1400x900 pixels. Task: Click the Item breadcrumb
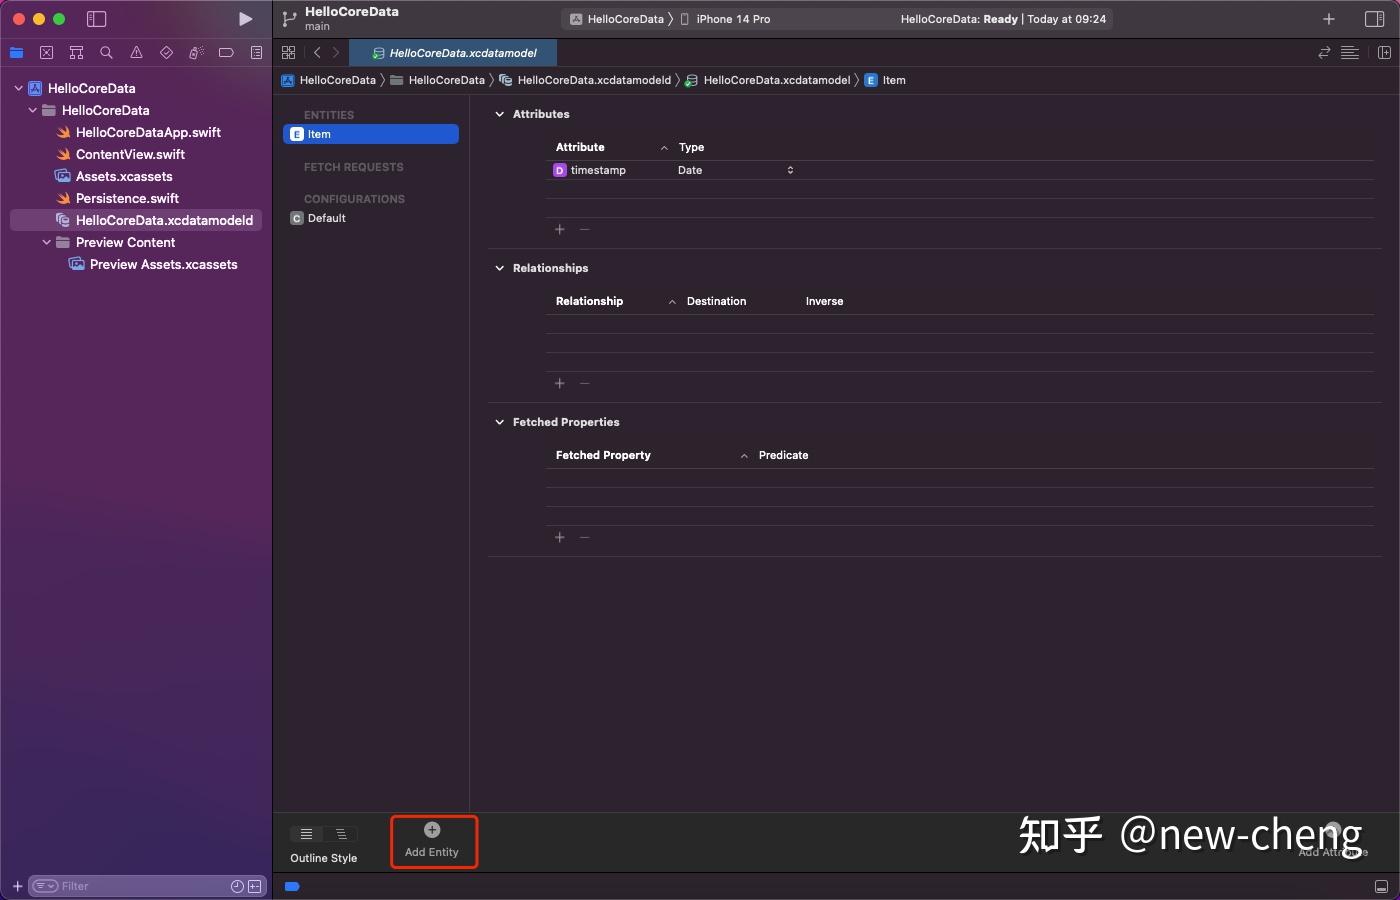click(x=885, y=80)
